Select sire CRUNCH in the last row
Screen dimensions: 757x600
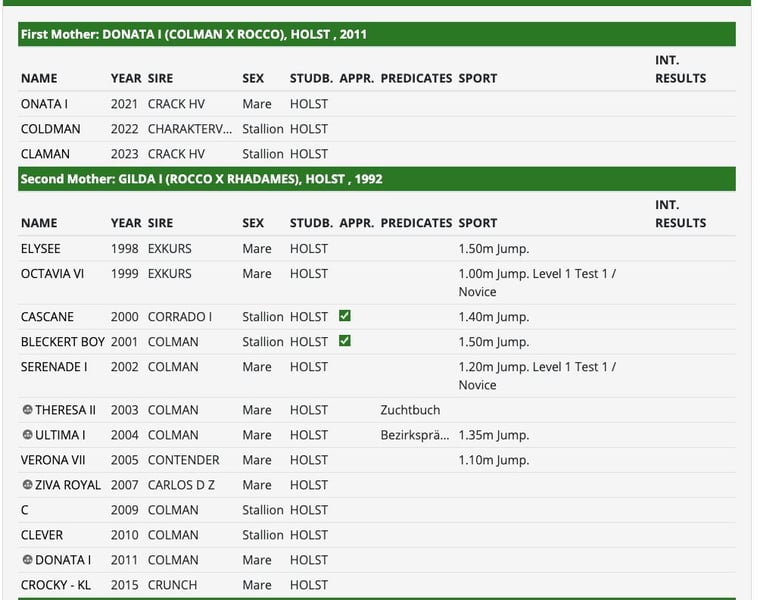click(x=172, y=585)
